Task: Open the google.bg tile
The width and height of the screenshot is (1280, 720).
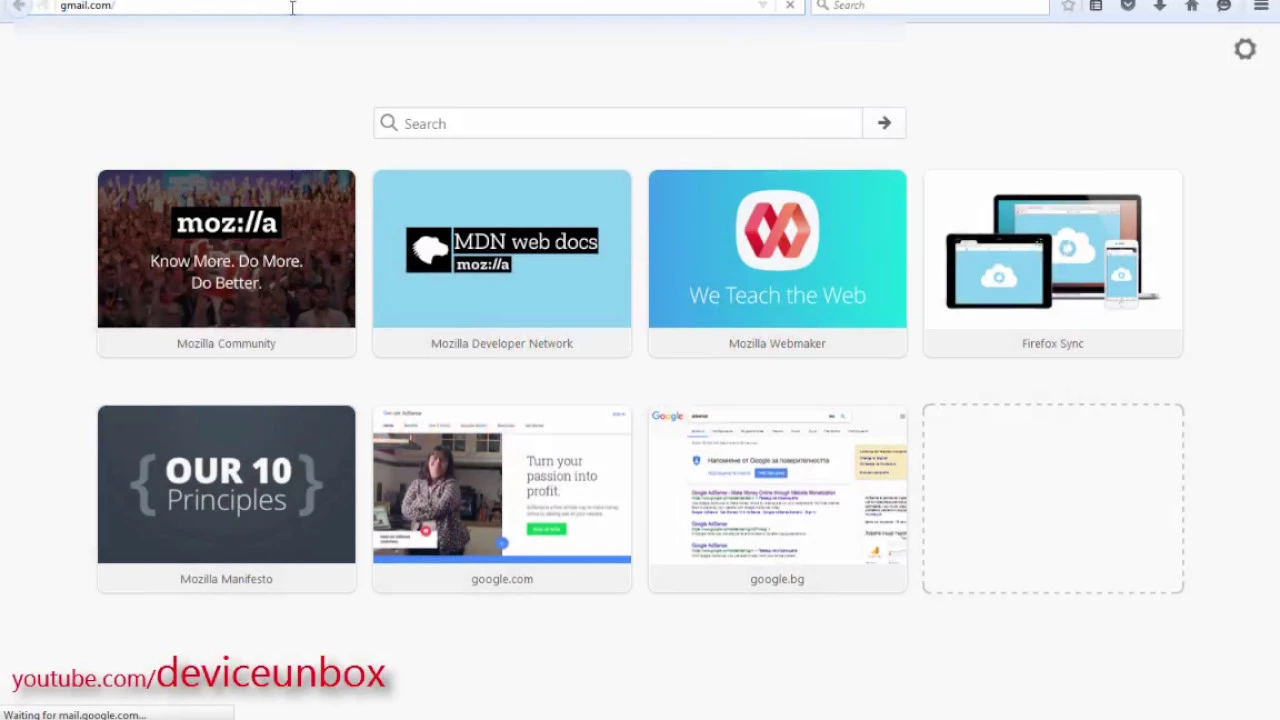Action: (777, 499)
